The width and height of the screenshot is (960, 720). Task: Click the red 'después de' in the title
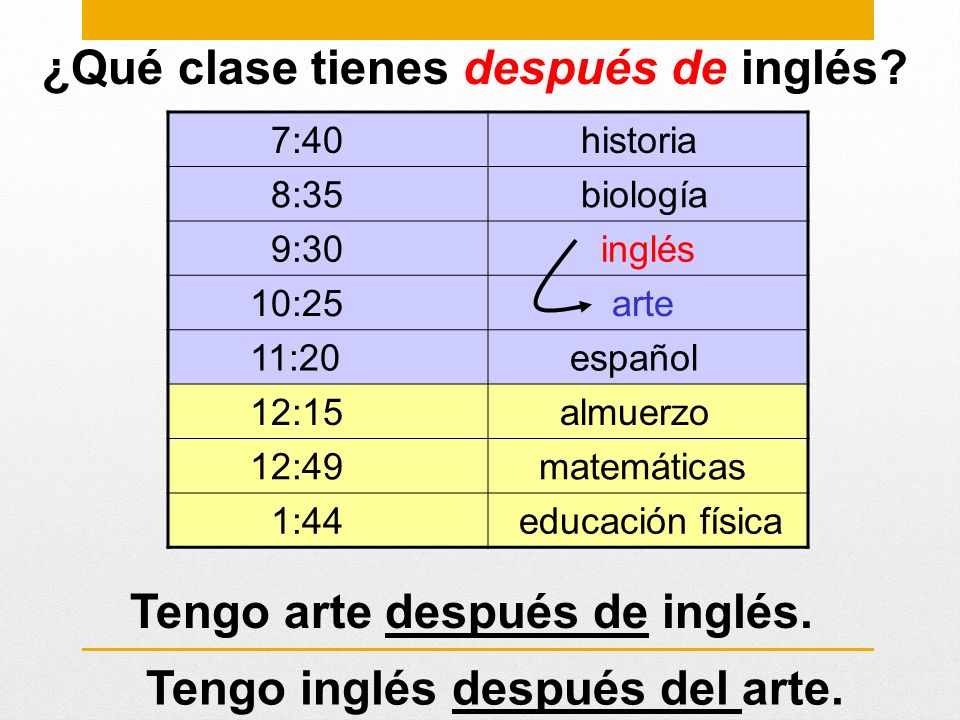pos(596,69)
